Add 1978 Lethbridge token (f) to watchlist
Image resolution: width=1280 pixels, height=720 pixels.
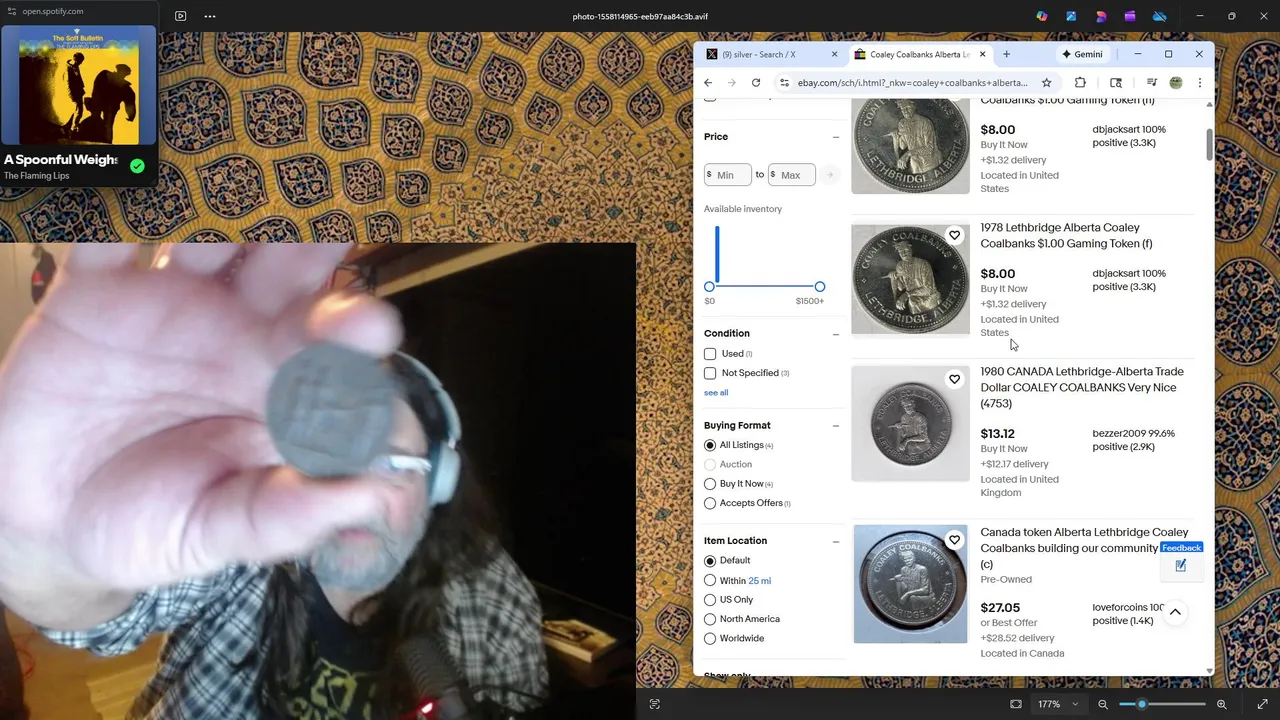[x=954, y=236]
